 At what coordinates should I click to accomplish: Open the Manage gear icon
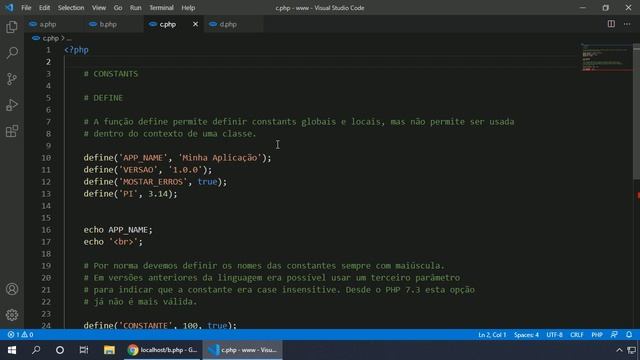coord(12,315)
